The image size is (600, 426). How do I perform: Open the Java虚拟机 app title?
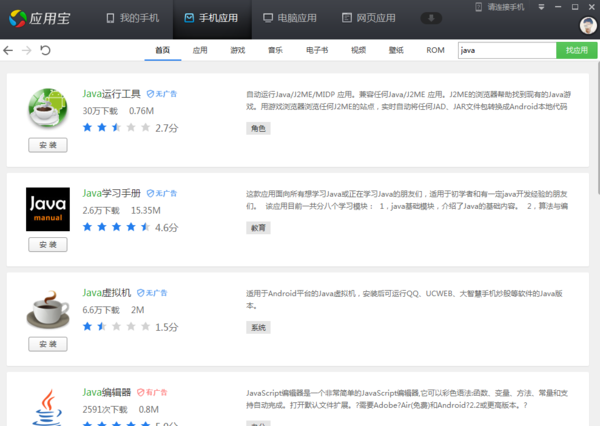point(107,293)
